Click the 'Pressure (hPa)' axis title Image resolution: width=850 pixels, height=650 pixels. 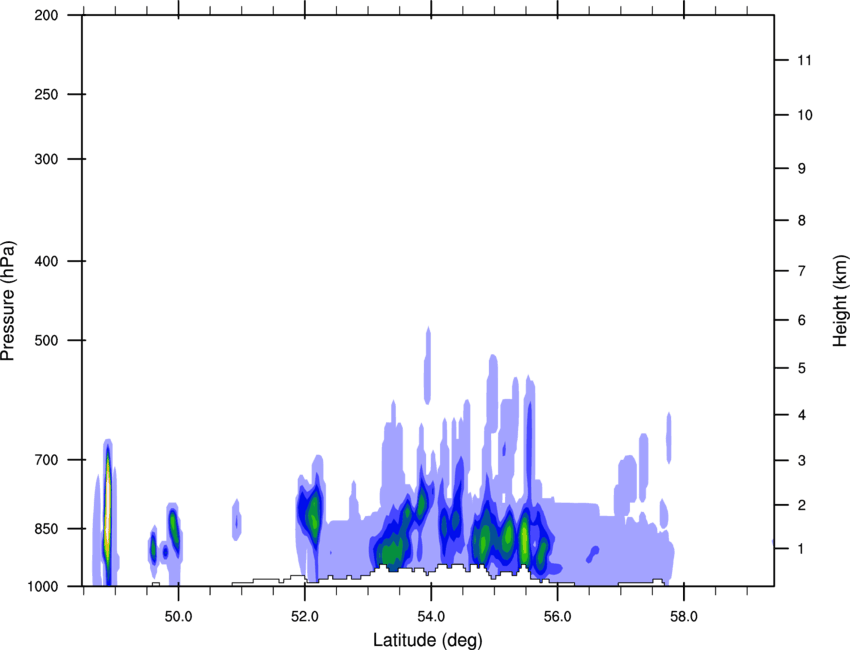[8, 301]
